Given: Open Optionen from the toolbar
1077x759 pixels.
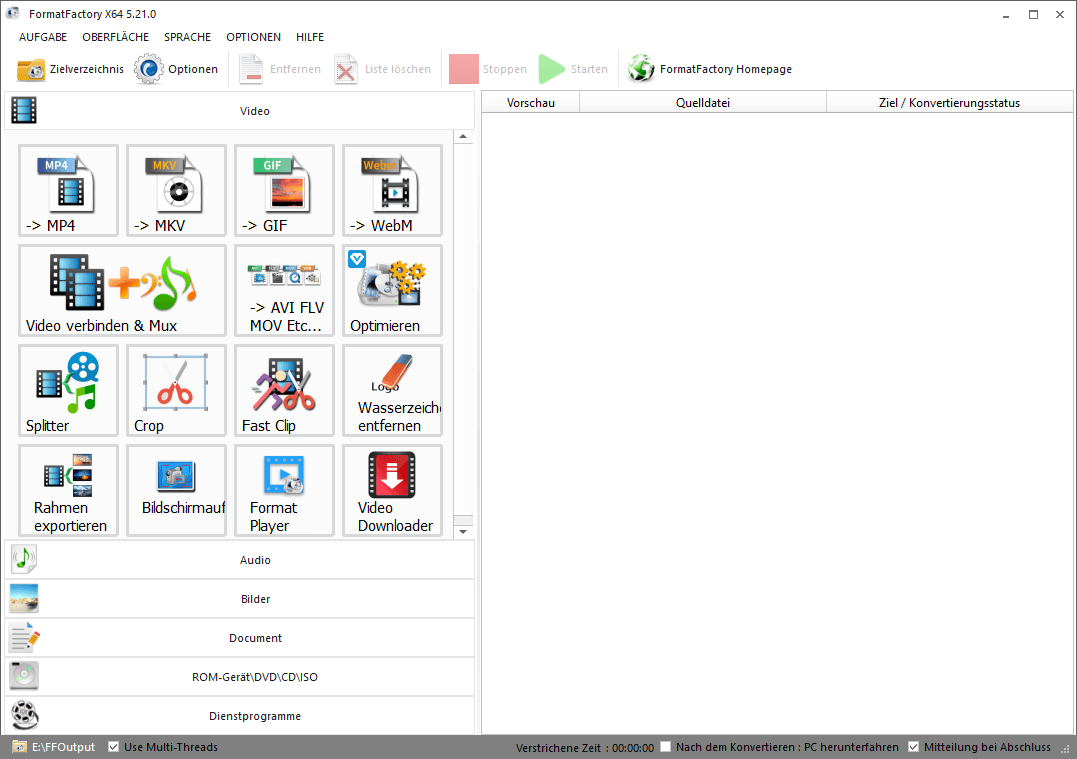Looking at the screenshot, I should (x=176, y=69).
